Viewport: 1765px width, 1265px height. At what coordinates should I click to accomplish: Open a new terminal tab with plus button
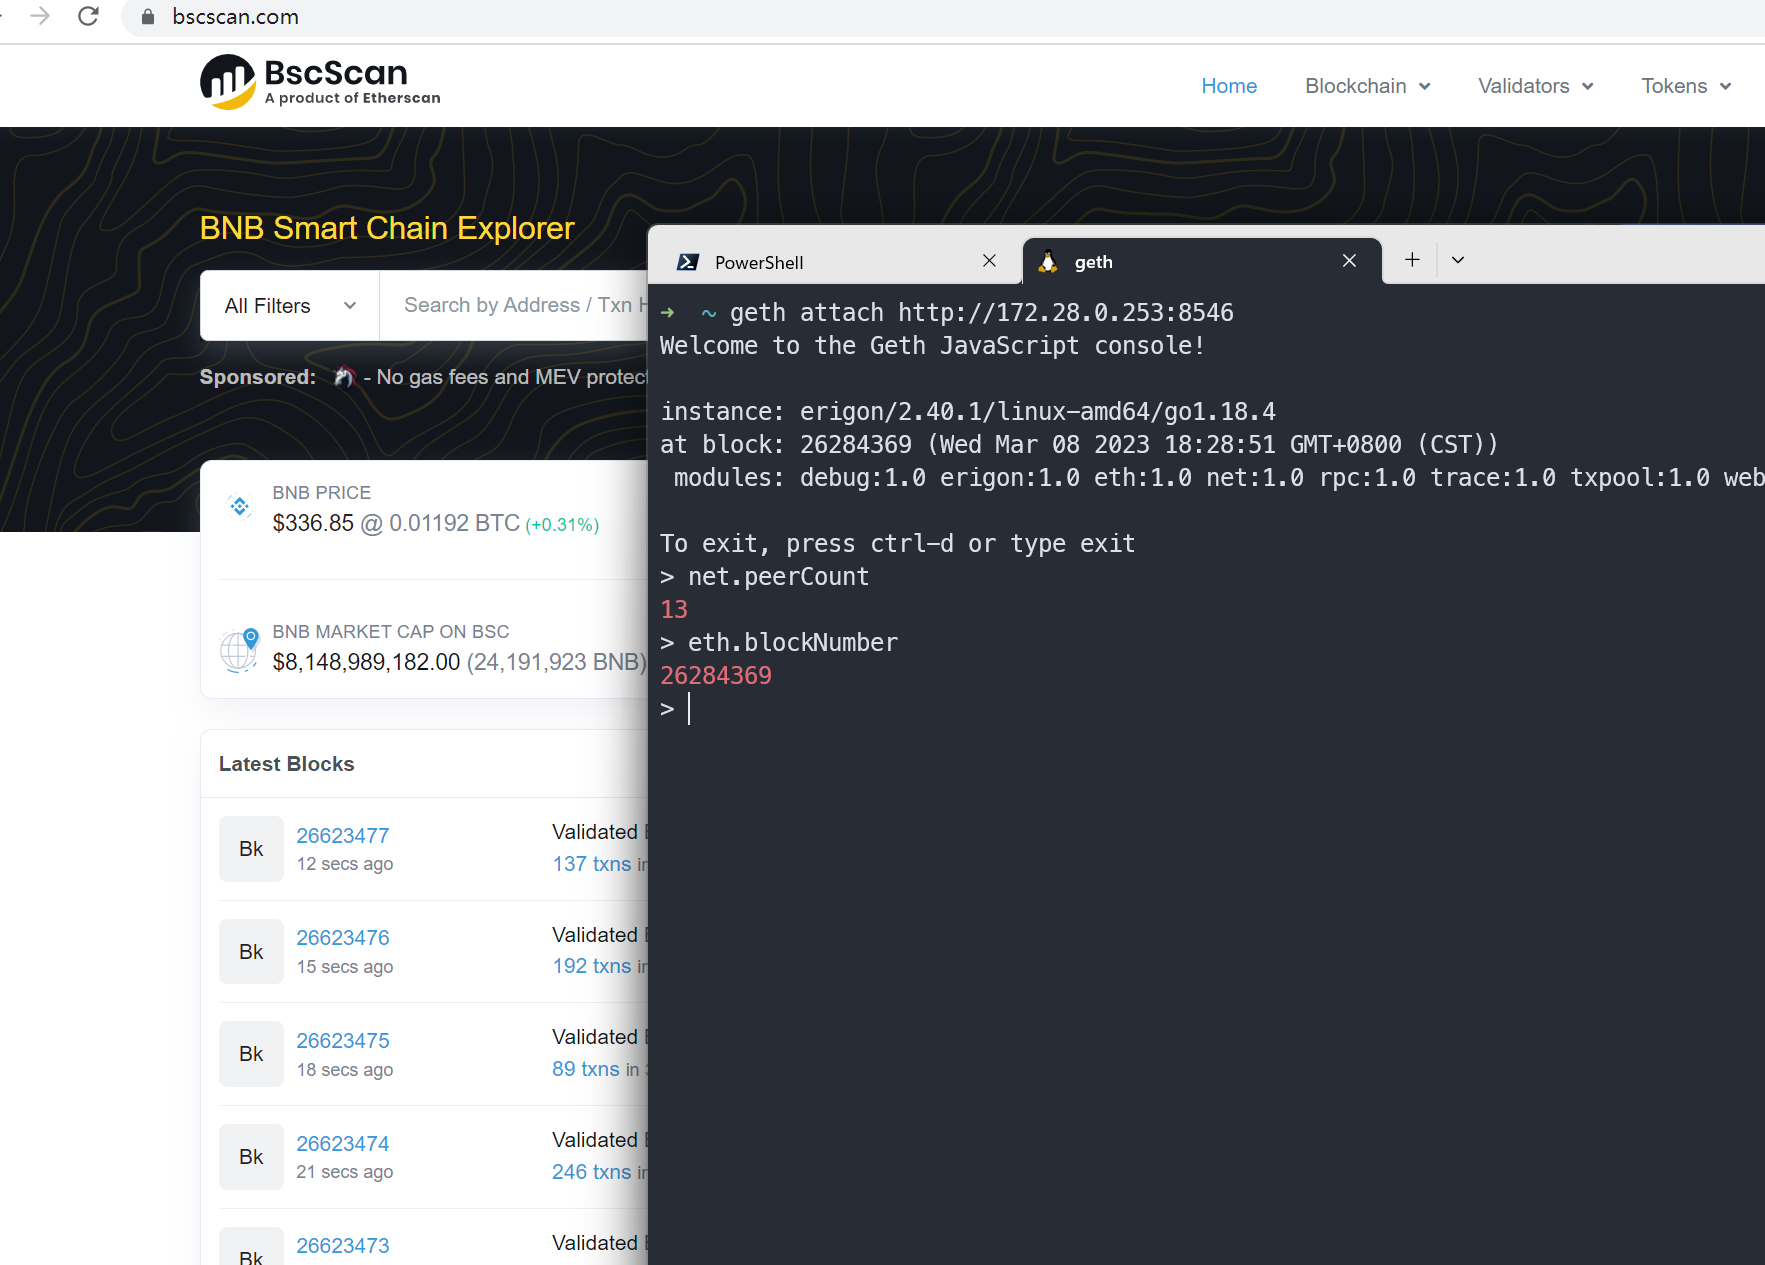(x=1411, y=259)
